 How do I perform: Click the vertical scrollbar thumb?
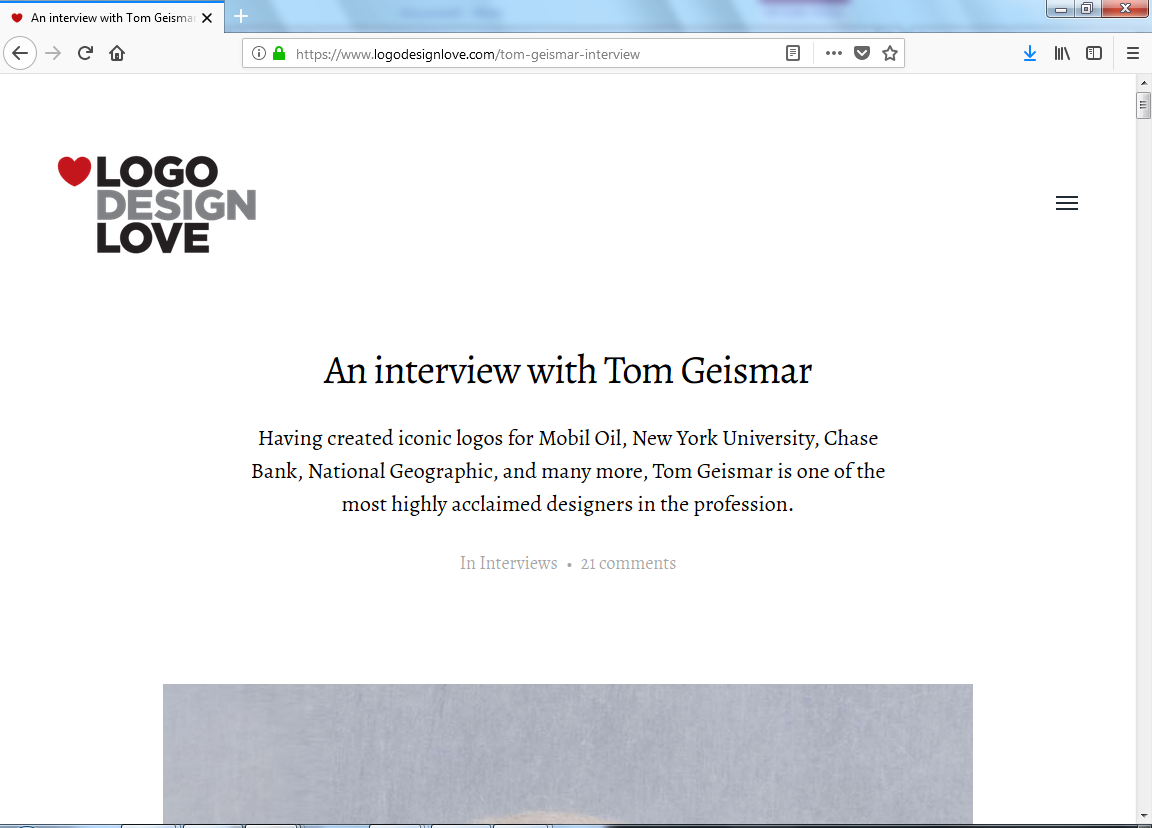point(1143,105)
